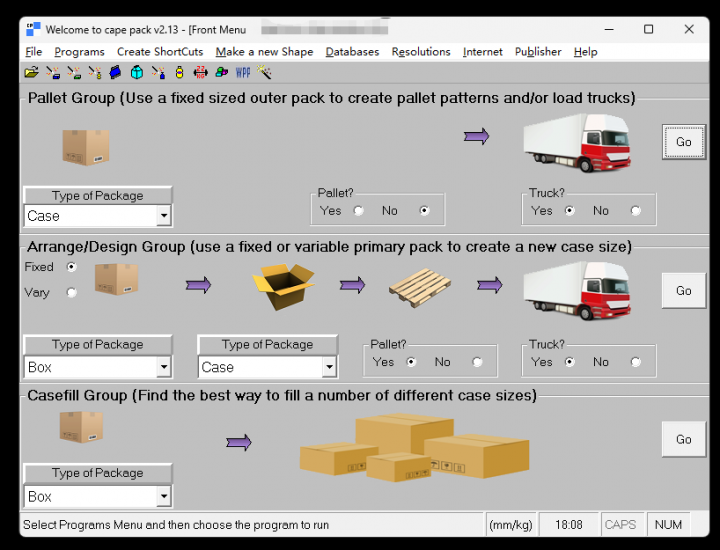
Task: Open the Databases menu
Action: (x=352, y=52)
